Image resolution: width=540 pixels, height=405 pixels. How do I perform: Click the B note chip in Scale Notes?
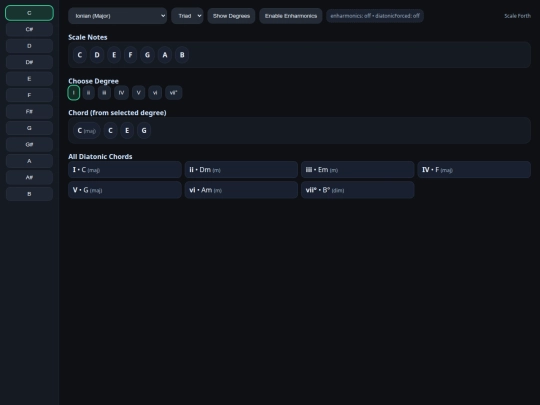[x=182, y=55]
